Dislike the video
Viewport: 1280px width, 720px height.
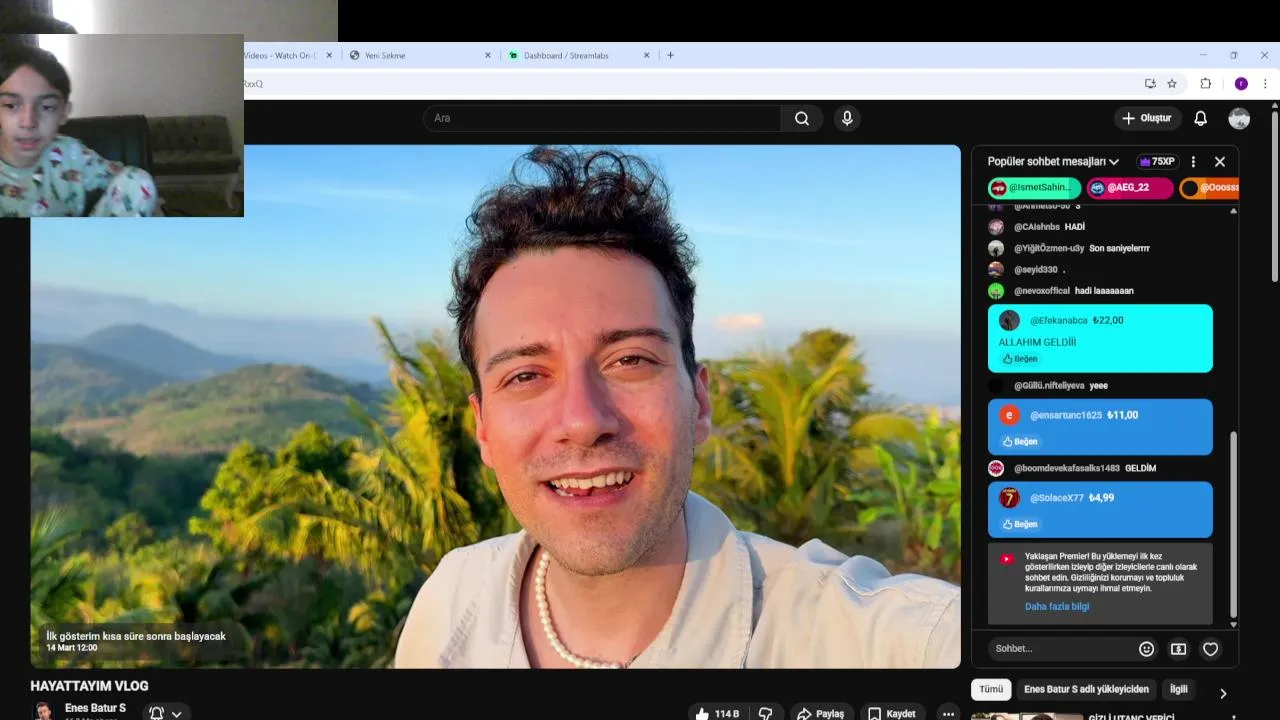[x=765, y=713]
